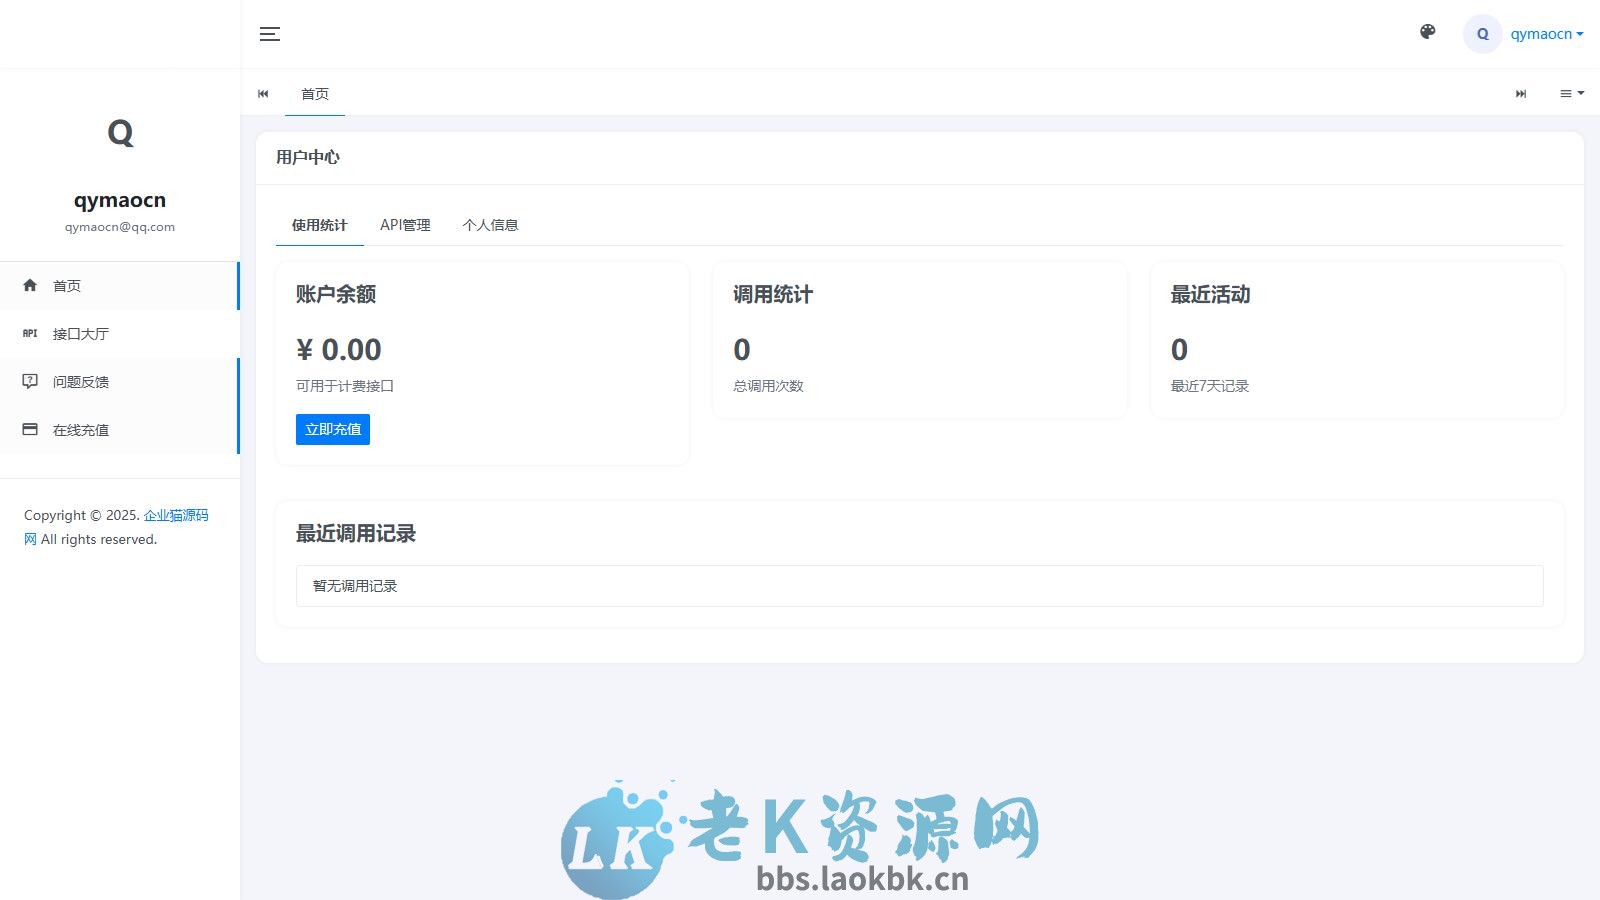1600x900 pixels.
Task: Open the 个人信息 tab in 用户中心
Action: click(490, 224)
